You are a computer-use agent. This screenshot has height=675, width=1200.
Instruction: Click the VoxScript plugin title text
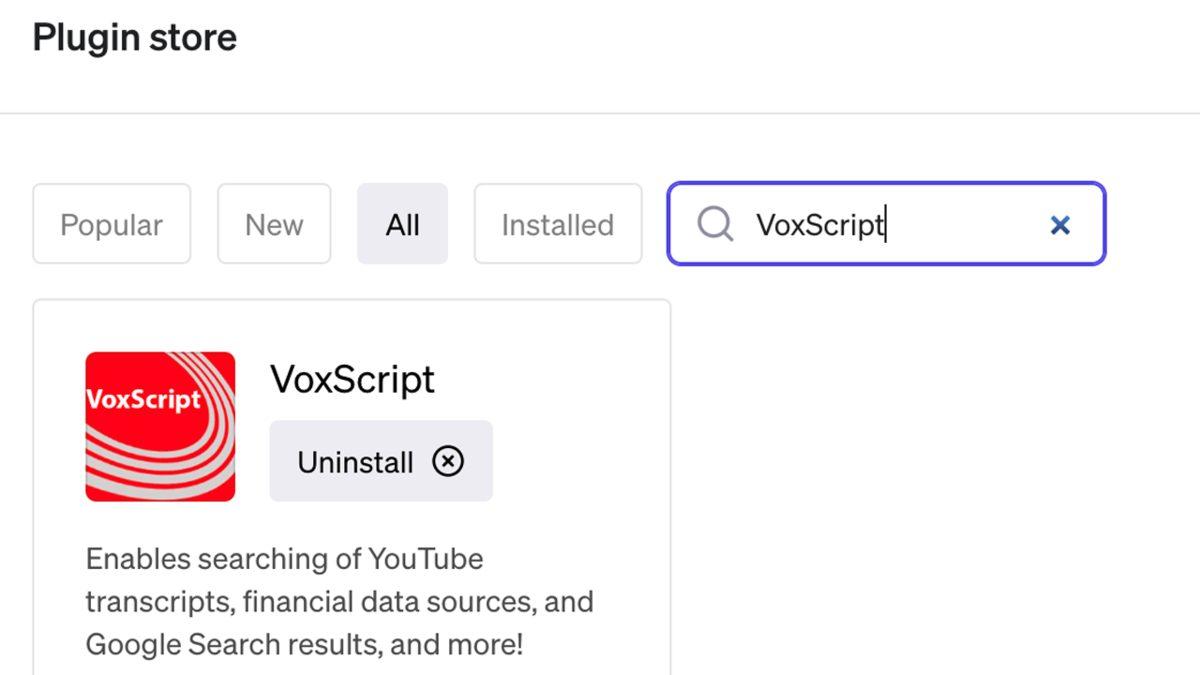pyautogui.click(x=352, y=380)
